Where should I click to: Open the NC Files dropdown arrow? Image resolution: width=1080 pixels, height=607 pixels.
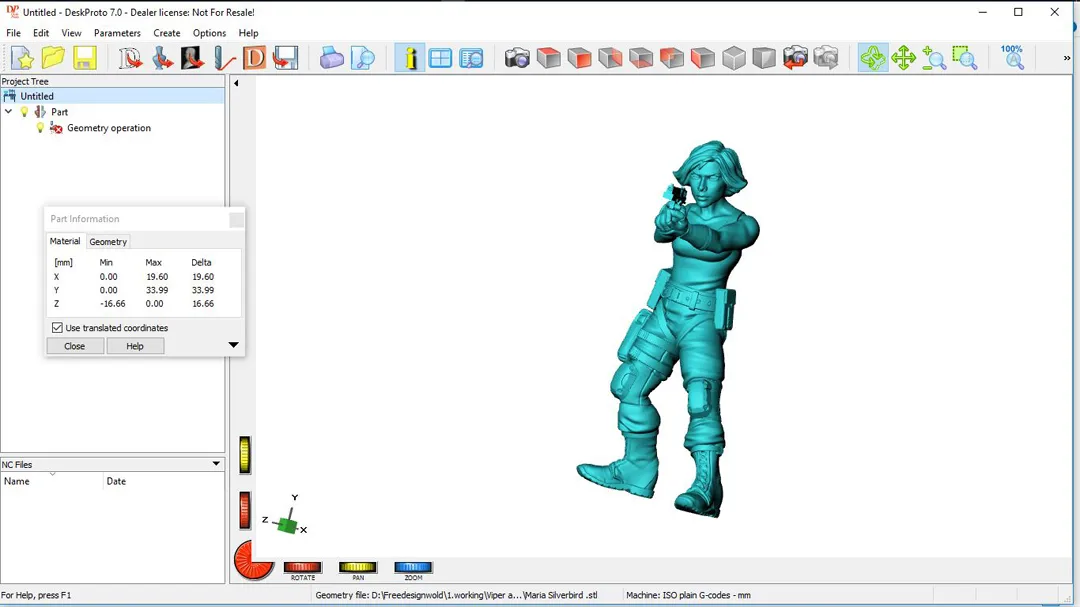(216, 464)
